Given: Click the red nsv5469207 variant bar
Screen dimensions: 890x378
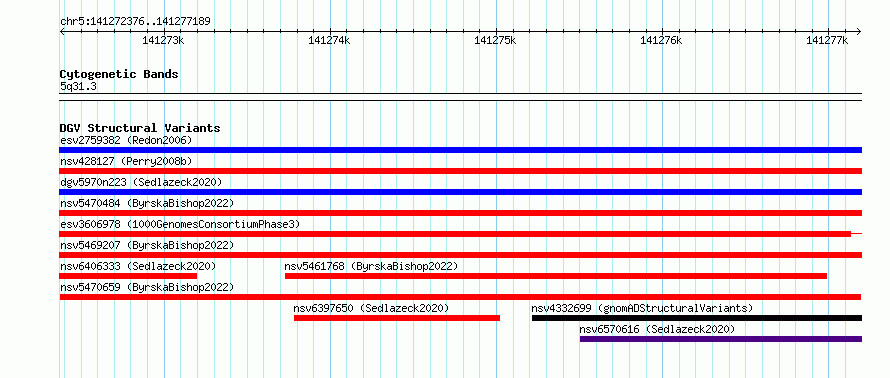Looking at the screenshot, I should pyautogui.click(x=460, y=255).
